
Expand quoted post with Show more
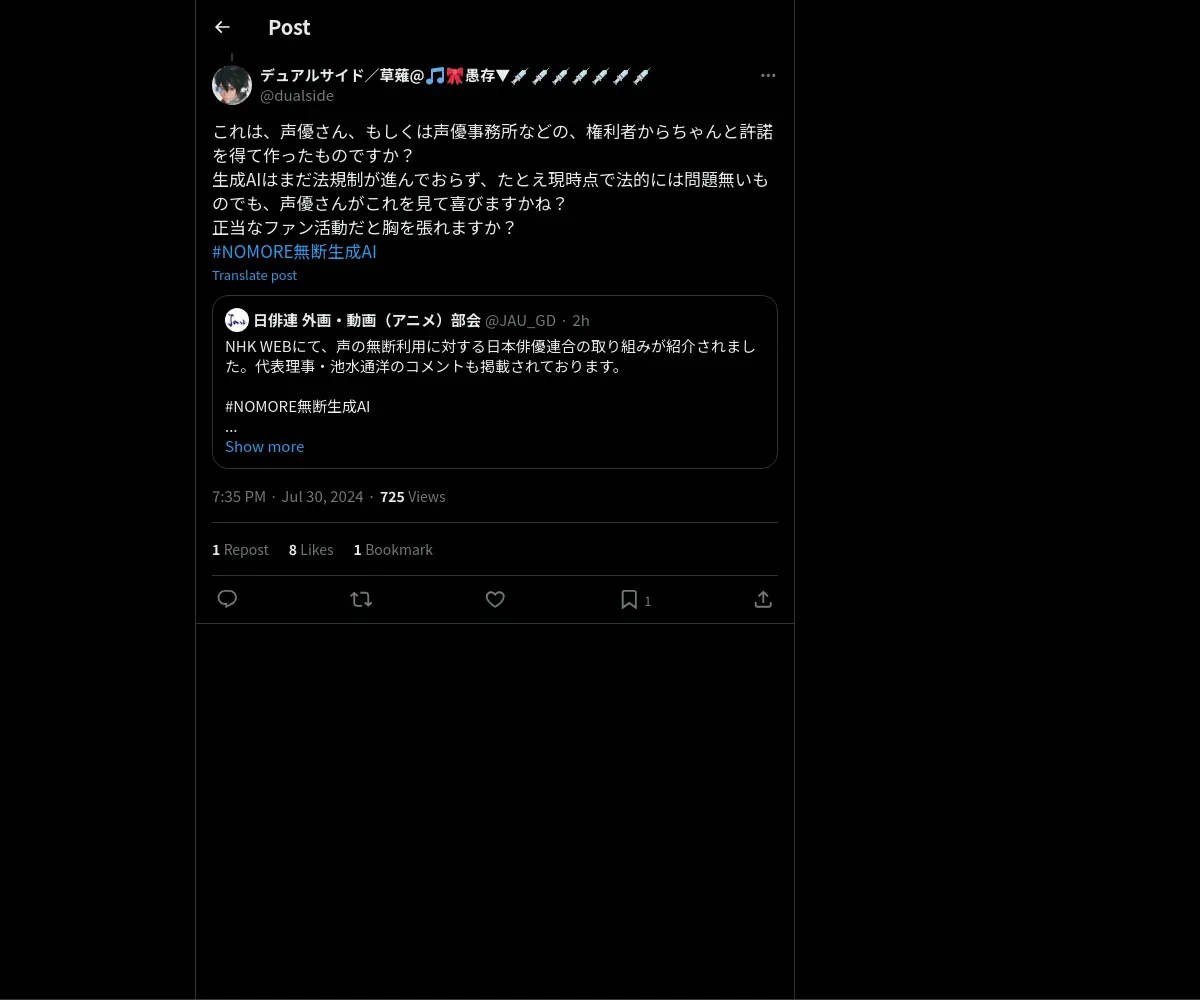click(x=264, y=447)
